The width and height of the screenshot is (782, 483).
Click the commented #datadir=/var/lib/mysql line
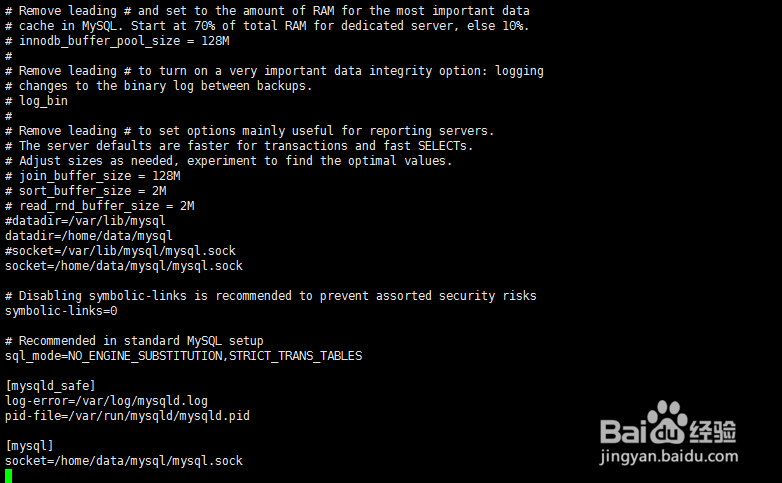[85, 221]
